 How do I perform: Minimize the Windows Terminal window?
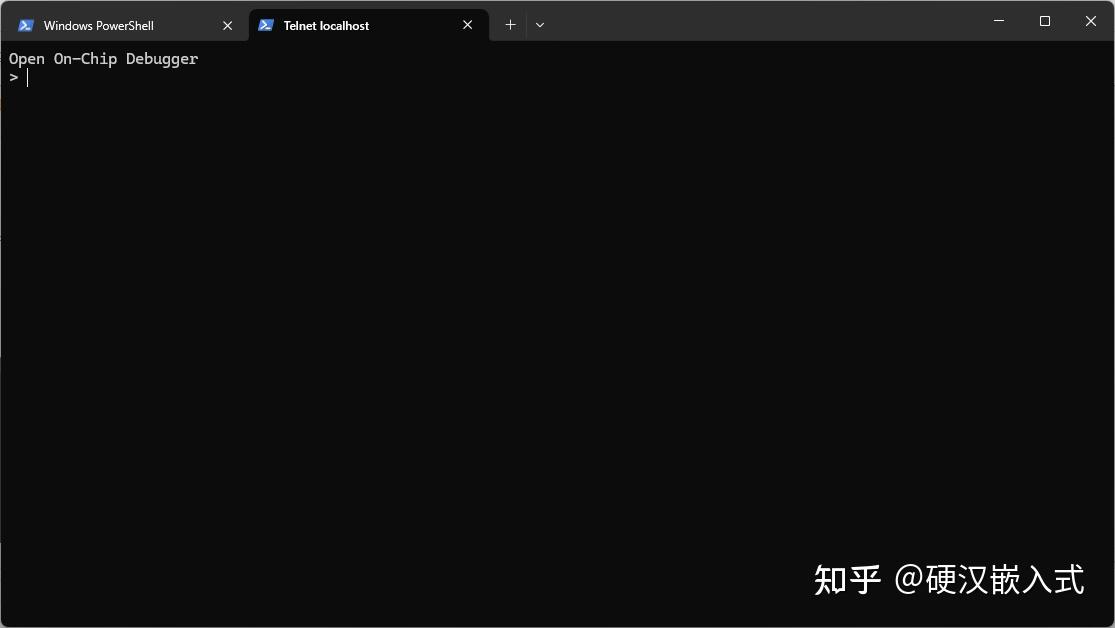coord(998,20)
